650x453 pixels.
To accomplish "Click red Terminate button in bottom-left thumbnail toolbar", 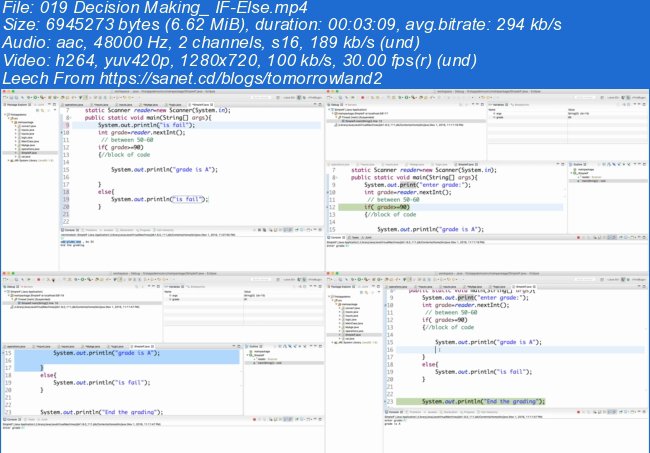I will 39,280.
